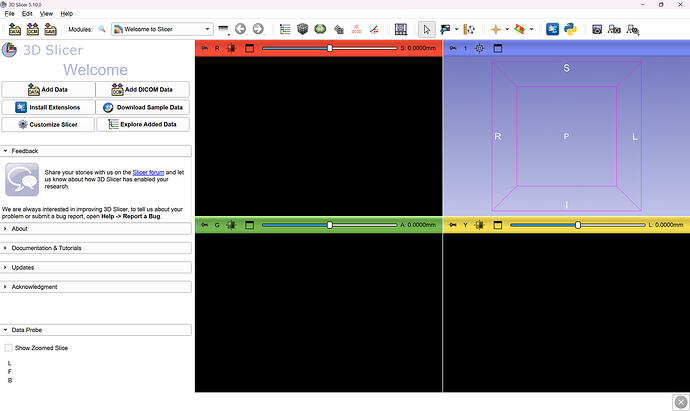Open the Markups module icon
This screenshot has height=411, width=690.
click(x=356, y=29)
